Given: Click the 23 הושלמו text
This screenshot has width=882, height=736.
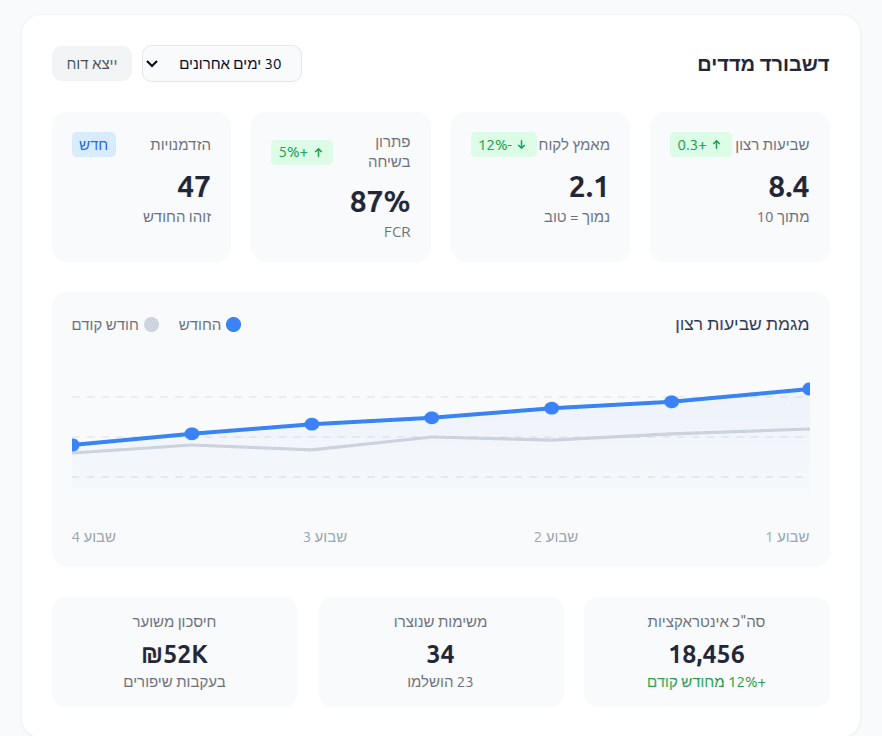Looking at the screenshot, I should pyautogui.click(x=440, y=682).
